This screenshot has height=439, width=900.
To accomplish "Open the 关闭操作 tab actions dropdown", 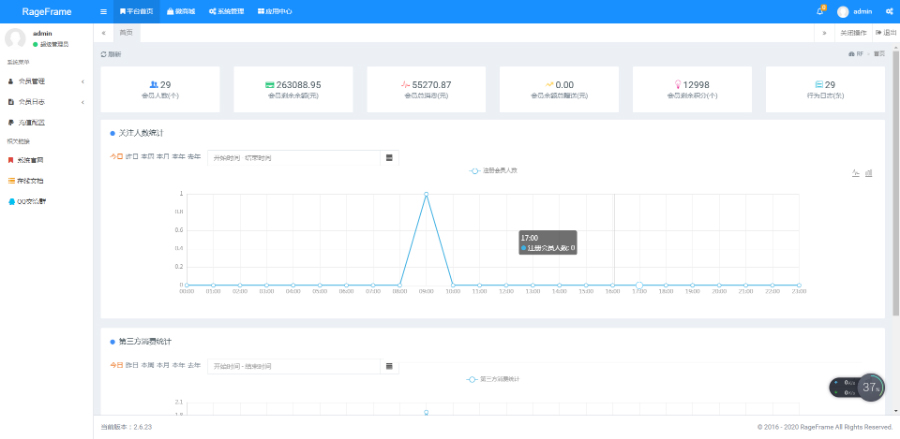I will pyautogui.click(x=852, y=33).
